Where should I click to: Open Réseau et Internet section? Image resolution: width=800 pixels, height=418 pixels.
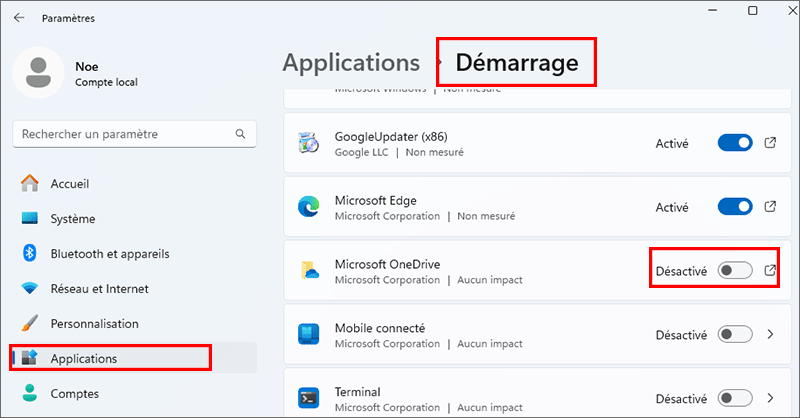click(x=134, y=288)
